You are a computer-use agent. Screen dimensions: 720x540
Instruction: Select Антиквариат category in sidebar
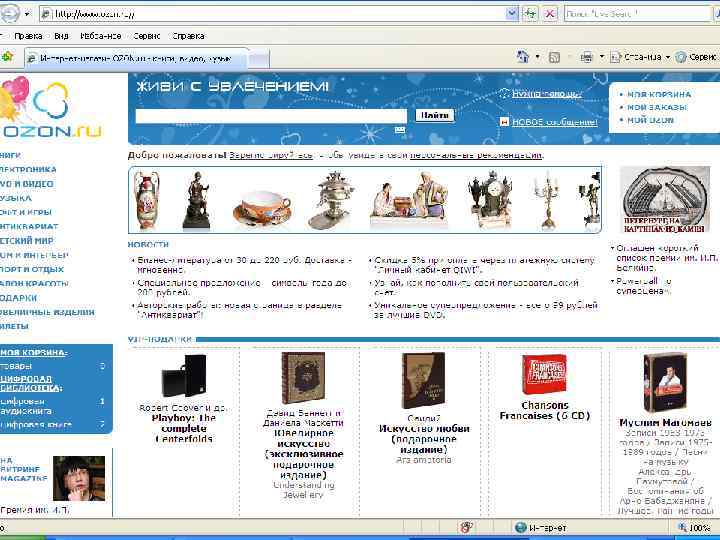29,226
